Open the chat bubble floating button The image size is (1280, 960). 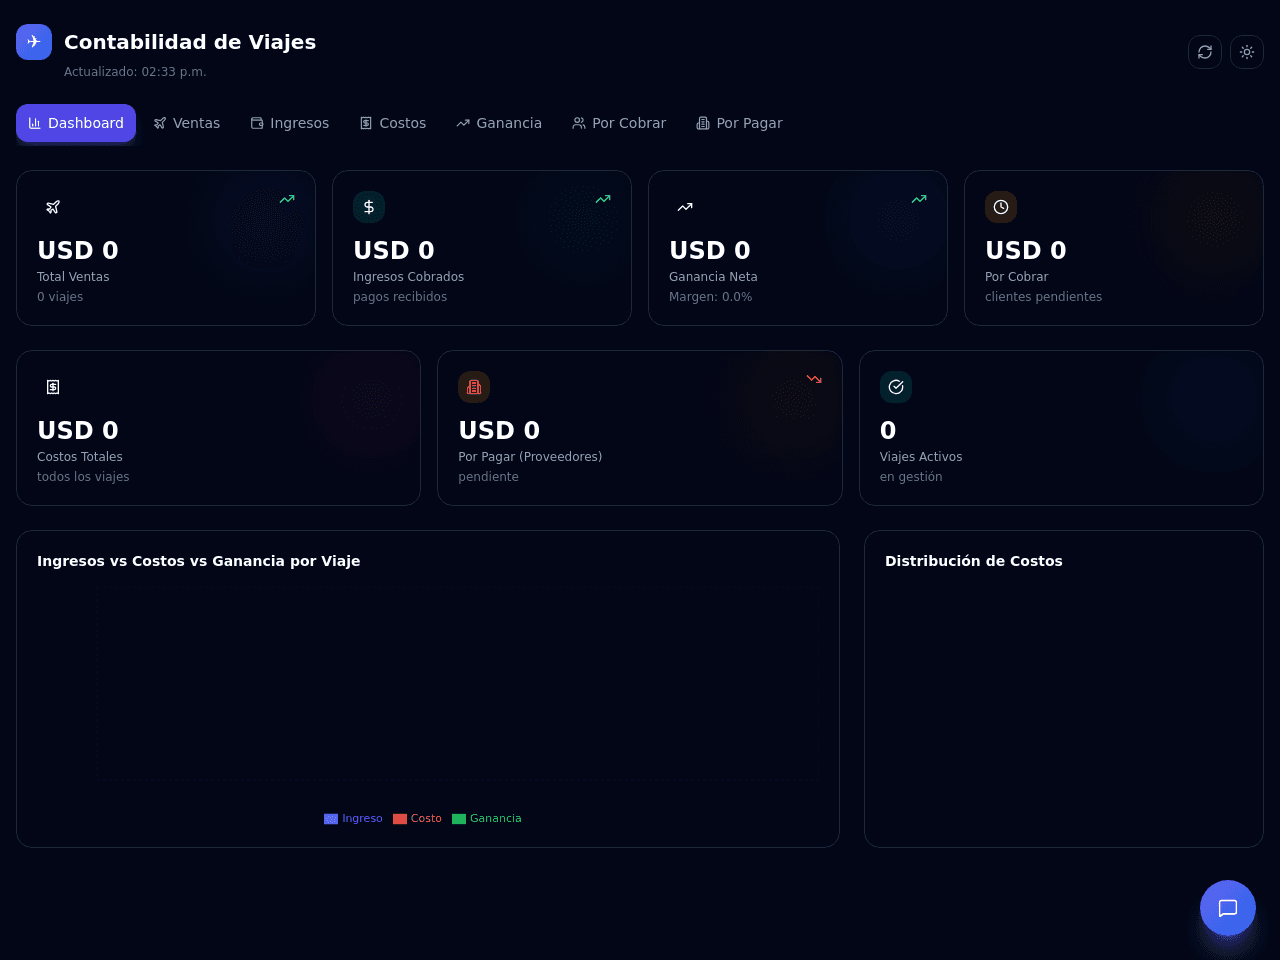coord(1228,908)
